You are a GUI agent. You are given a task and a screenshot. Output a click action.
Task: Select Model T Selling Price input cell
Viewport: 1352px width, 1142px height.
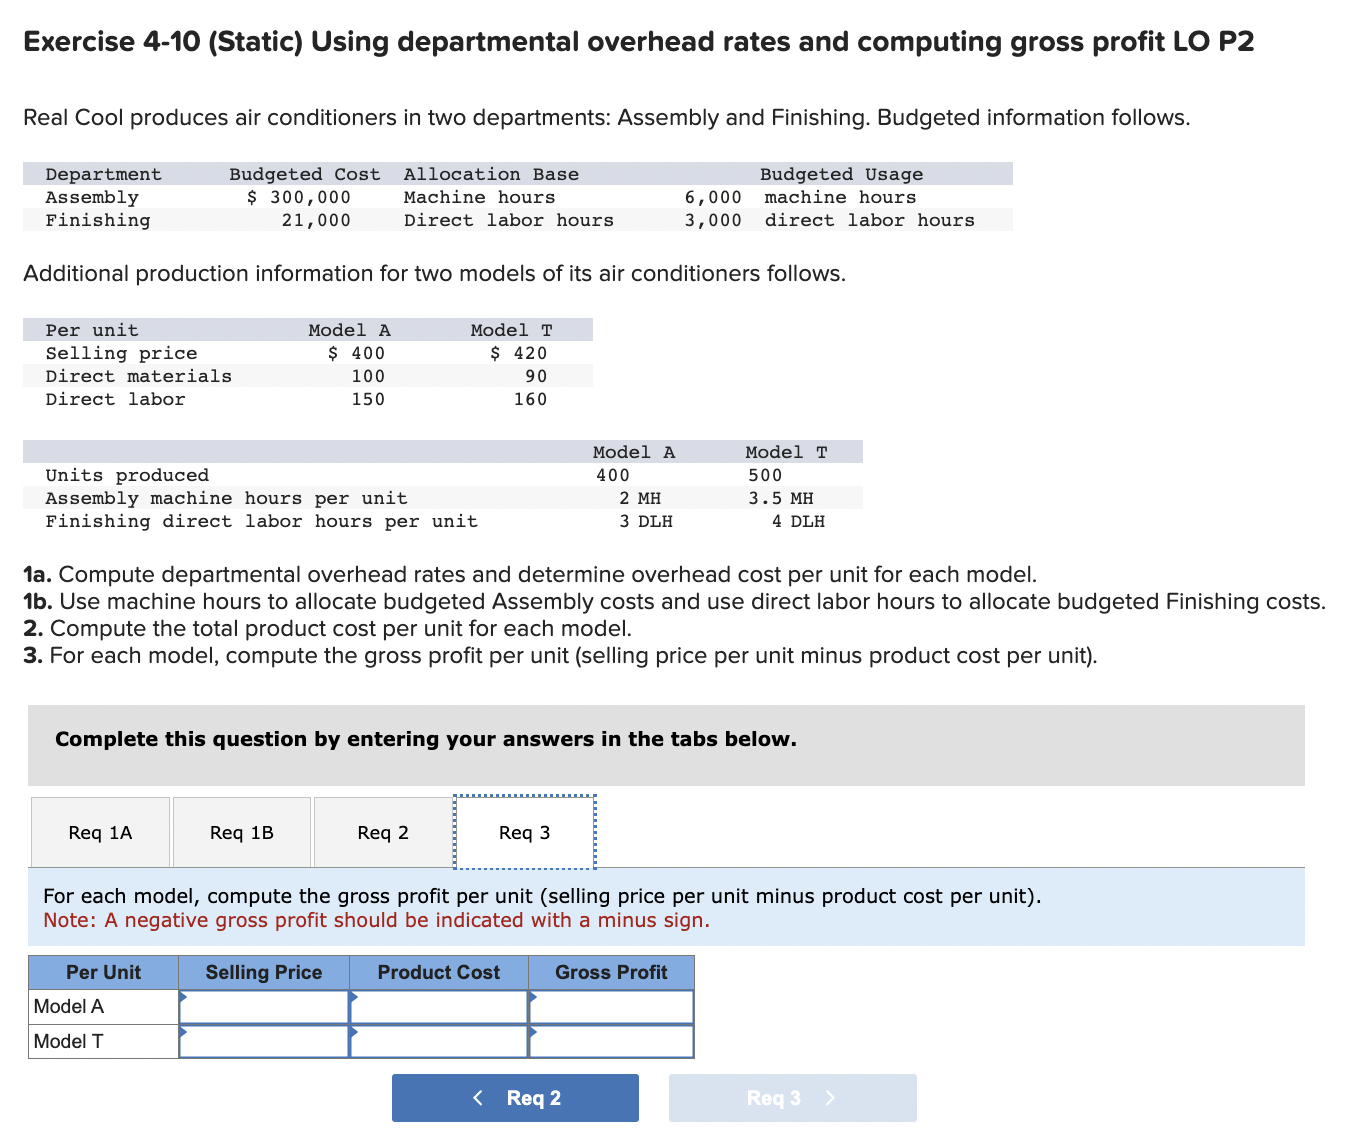point(264,1041)
